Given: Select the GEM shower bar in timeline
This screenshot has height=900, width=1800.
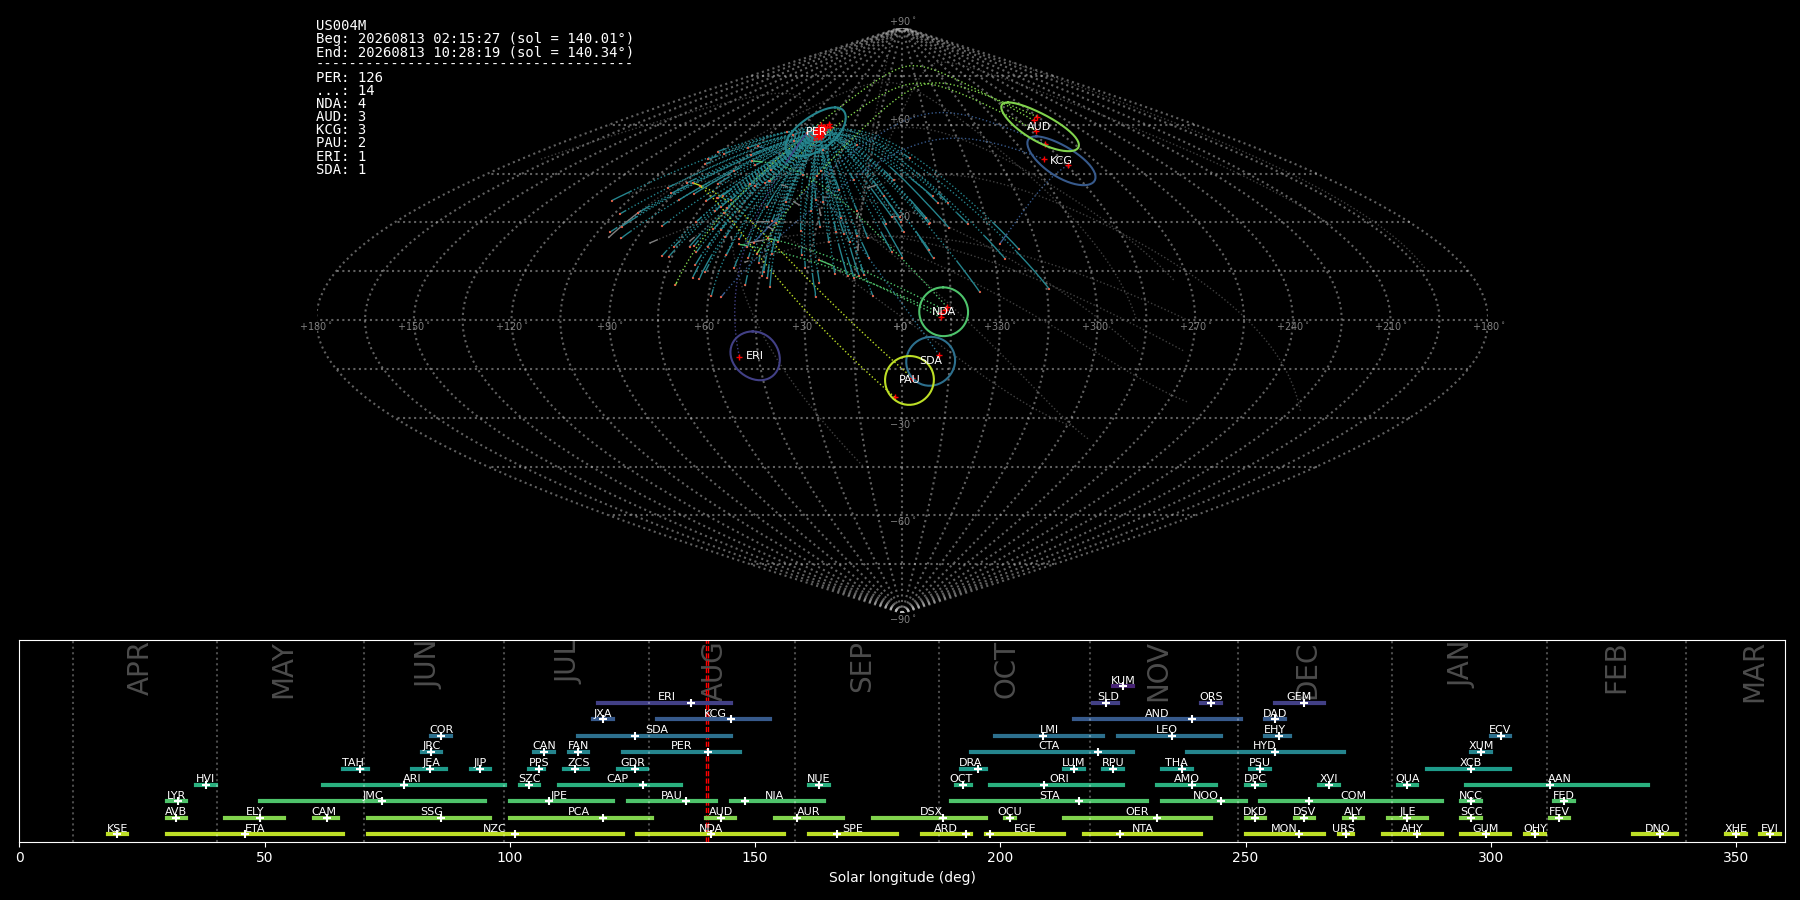Looking at the screenshot, I should coord(1299,703).
